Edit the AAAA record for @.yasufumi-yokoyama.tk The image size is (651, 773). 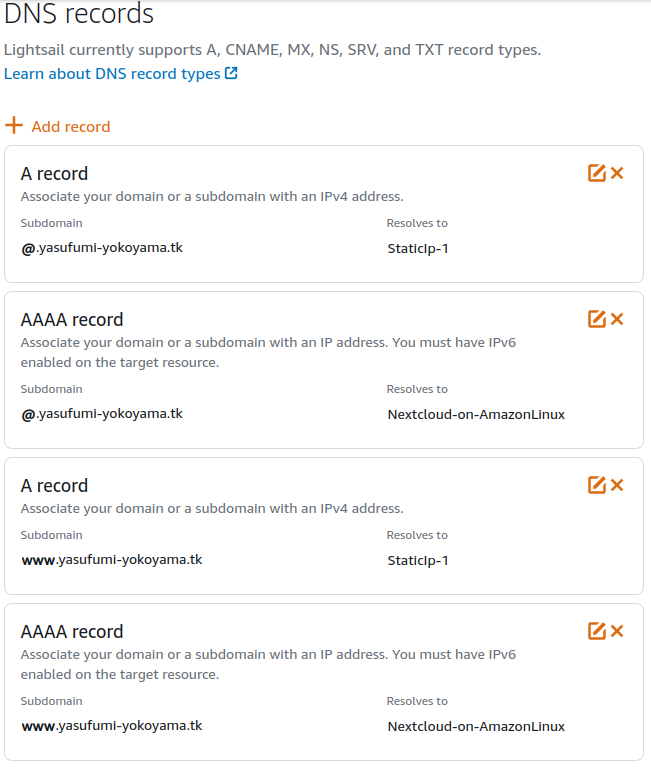596,319
